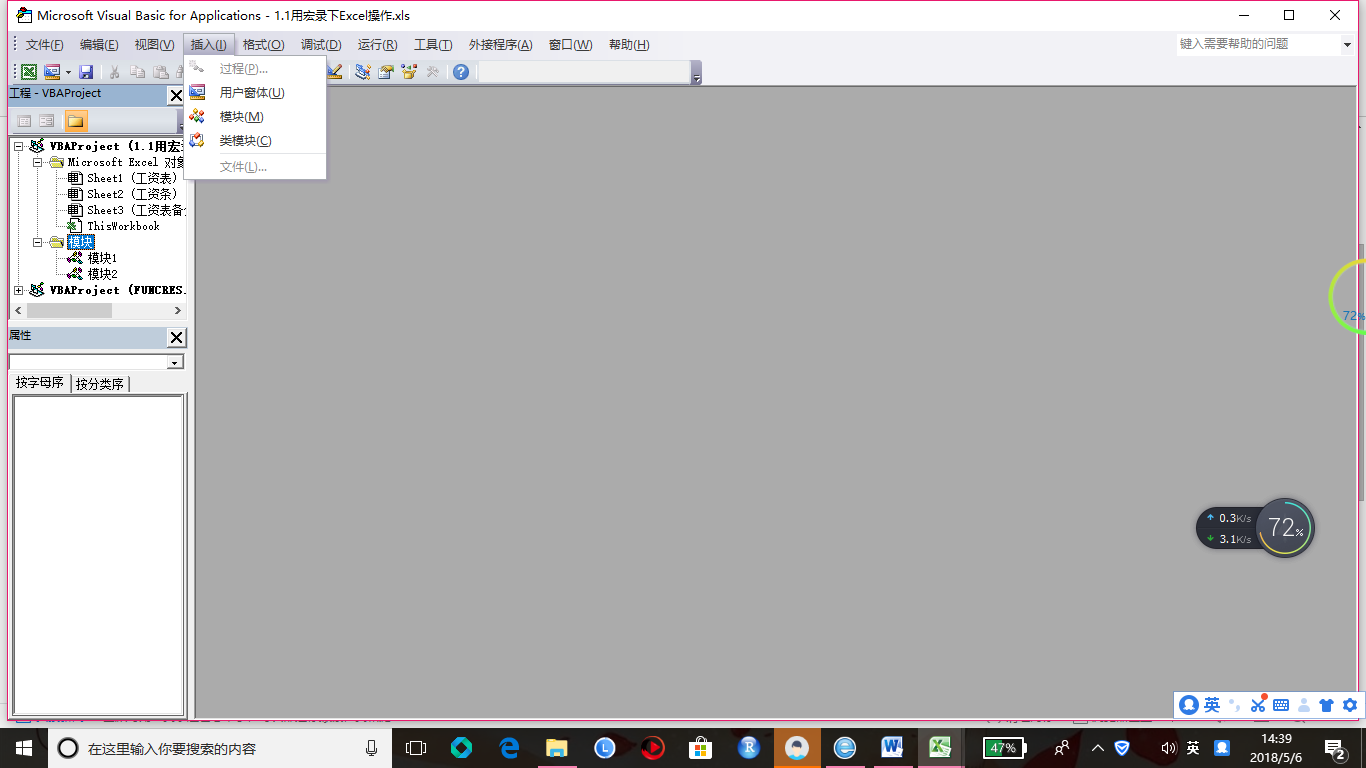Screen dimensions: 1366x768
Task: Select 模块2 in project tree
Action: [x=102, y=274]
